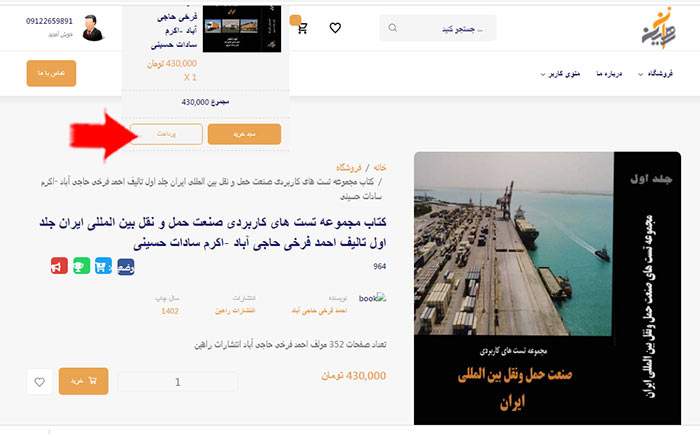The height and width of the screenshot is (434, 700).
Task: Click the green trophy badge icon
Action: point(81,266)
